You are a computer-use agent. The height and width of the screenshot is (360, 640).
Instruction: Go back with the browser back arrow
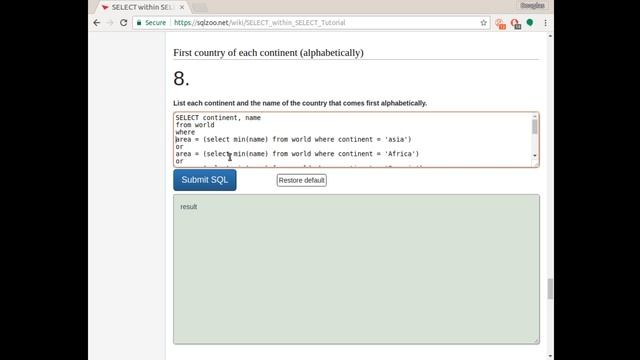(x=97, y=23)
